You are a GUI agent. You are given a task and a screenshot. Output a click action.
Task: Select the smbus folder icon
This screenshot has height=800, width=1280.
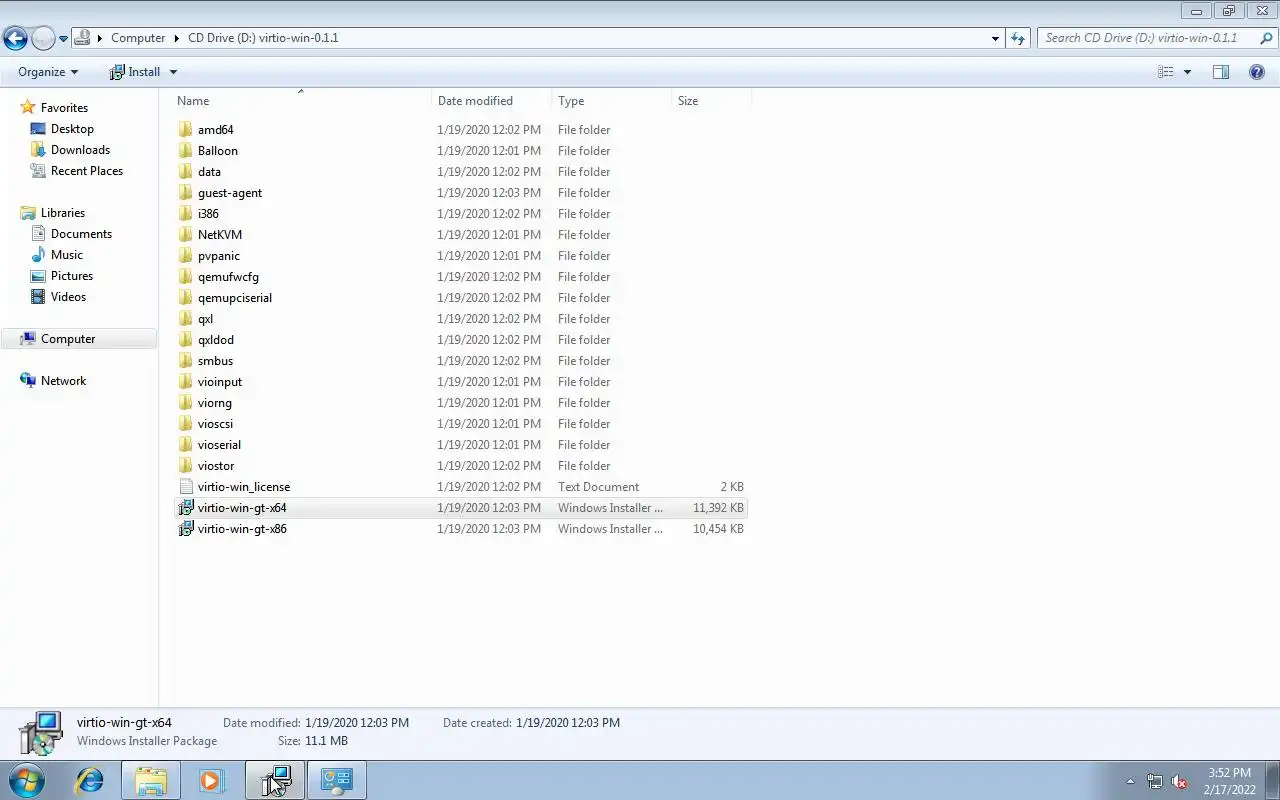pyautogui.click(x=185, y=361)
